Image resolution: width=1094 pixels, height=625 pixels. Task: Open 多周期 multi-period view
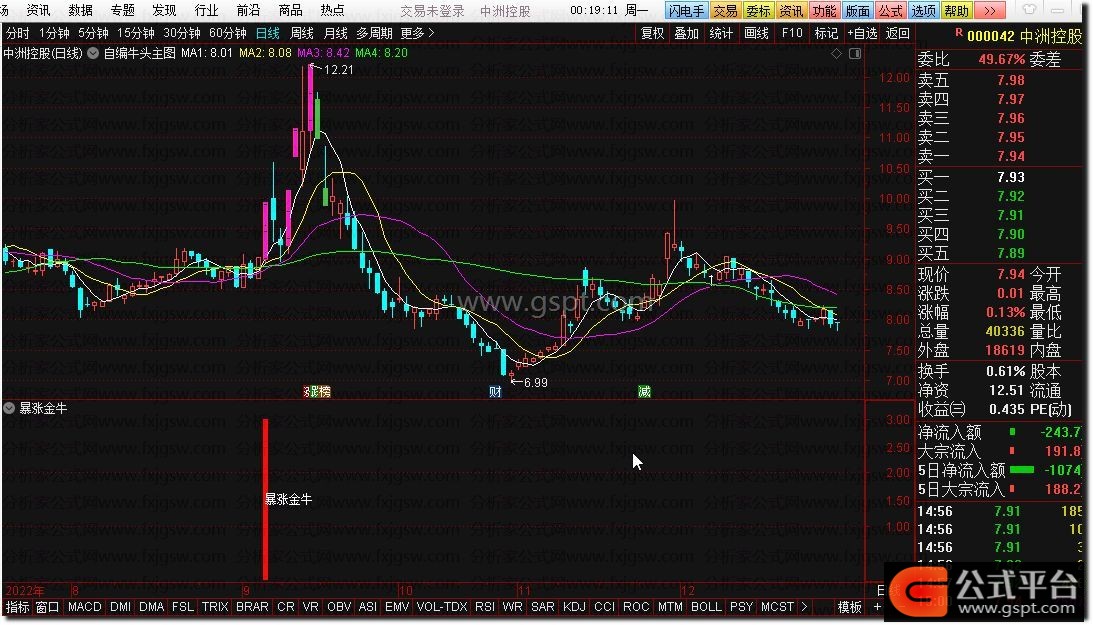click(374, 33)
